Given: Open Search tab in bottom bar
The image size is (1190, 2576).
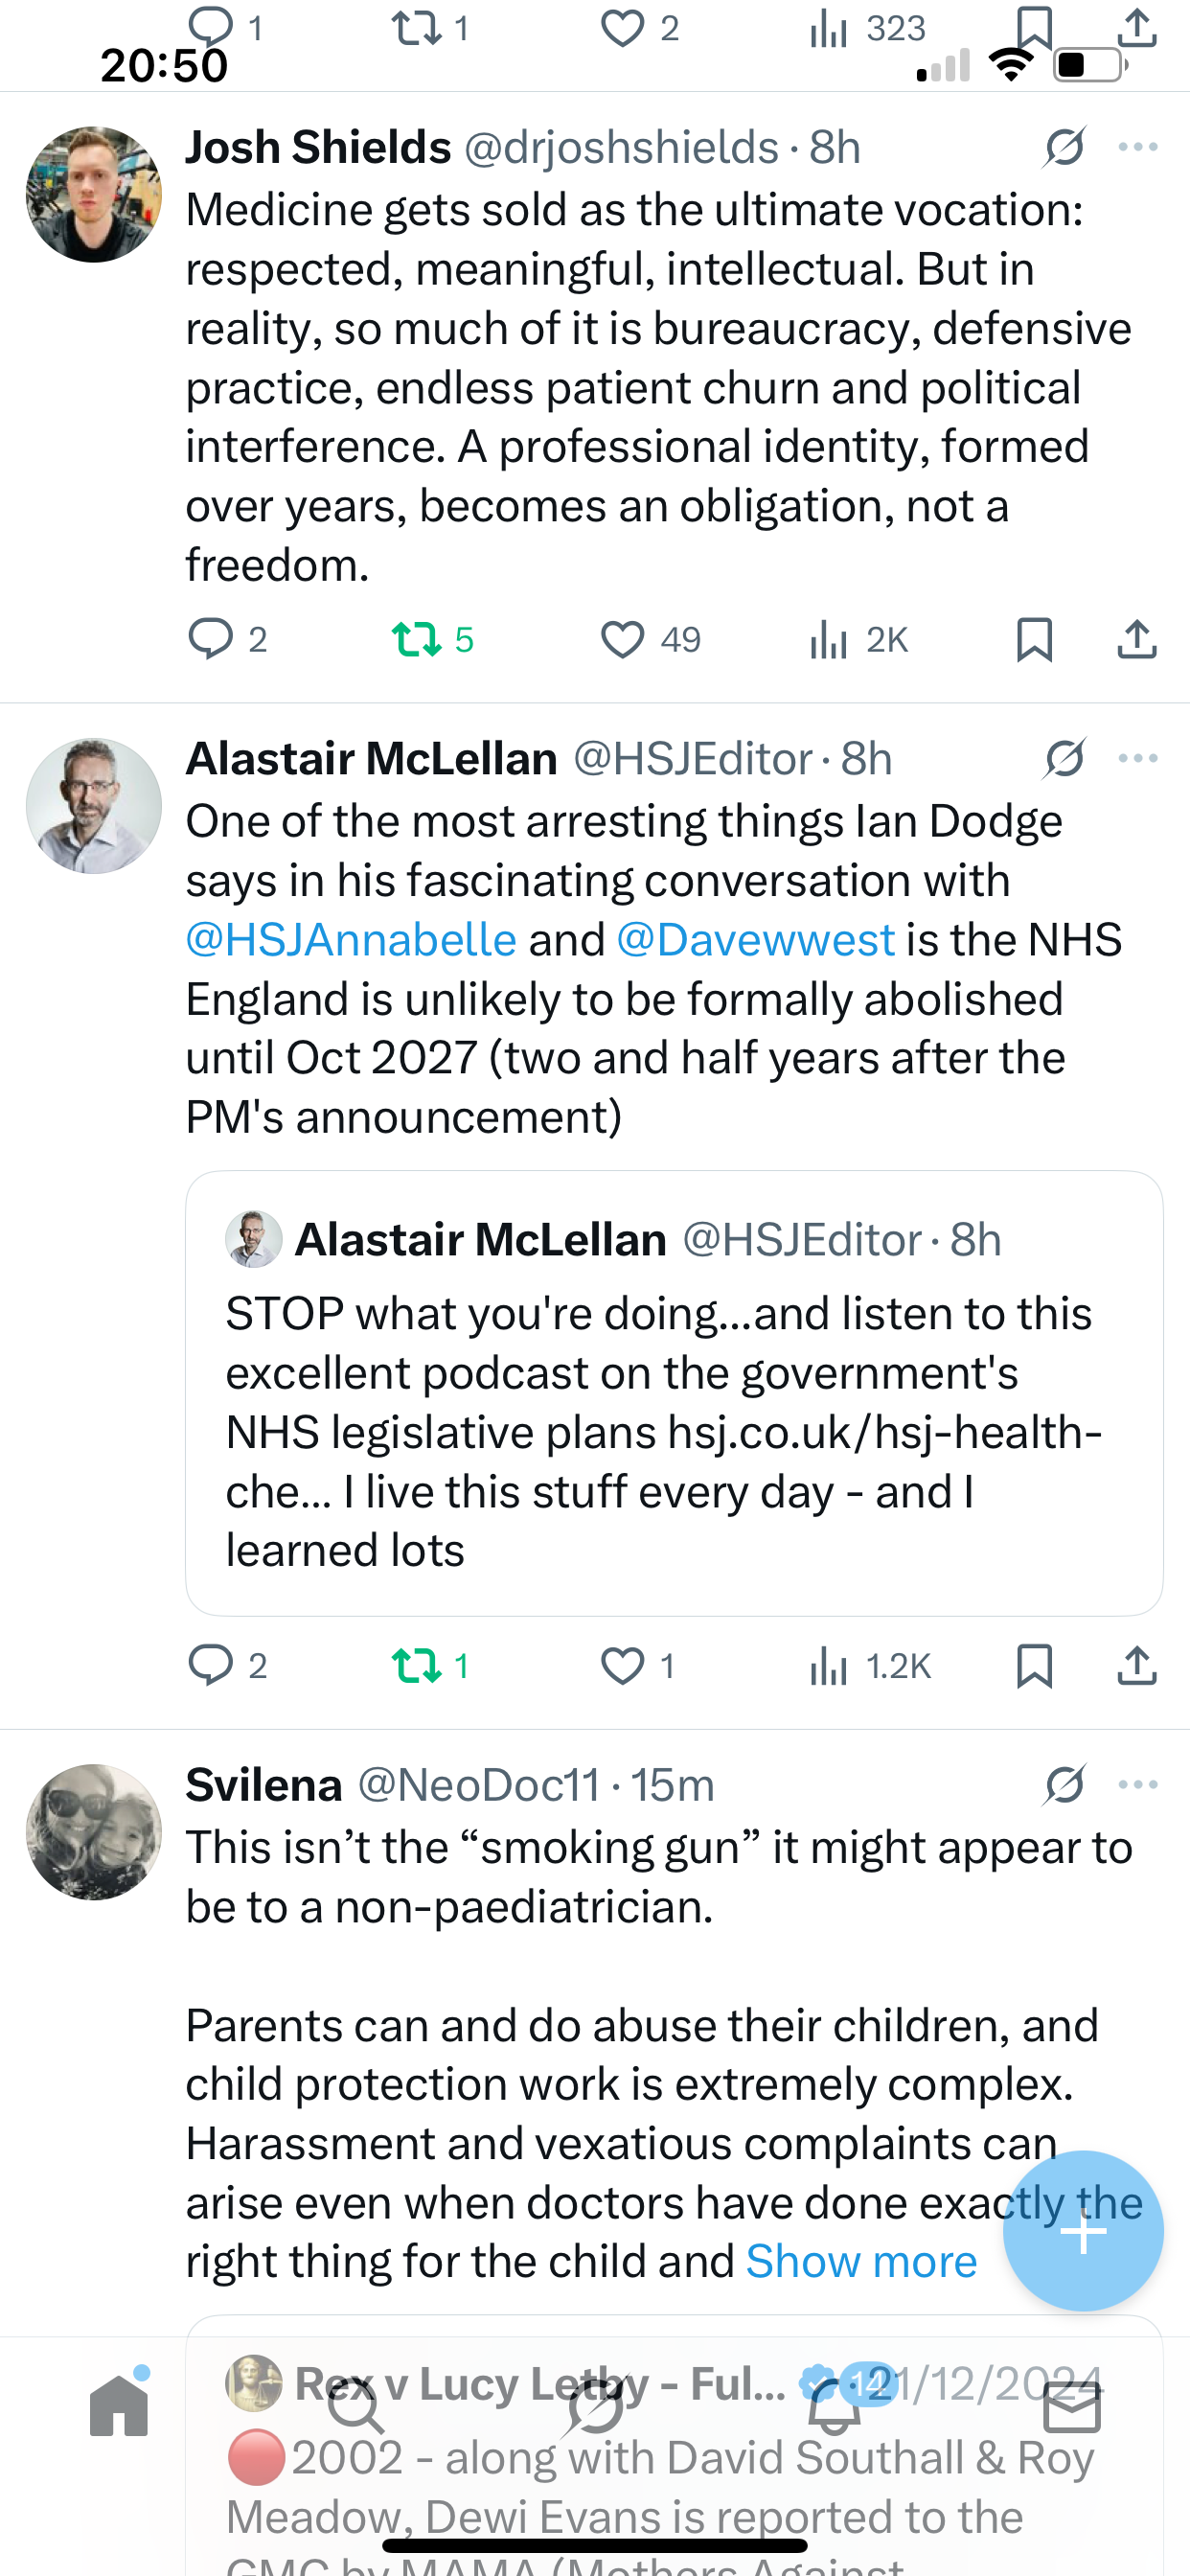Looking at the screenshot, I should (x=356, y=2406).
